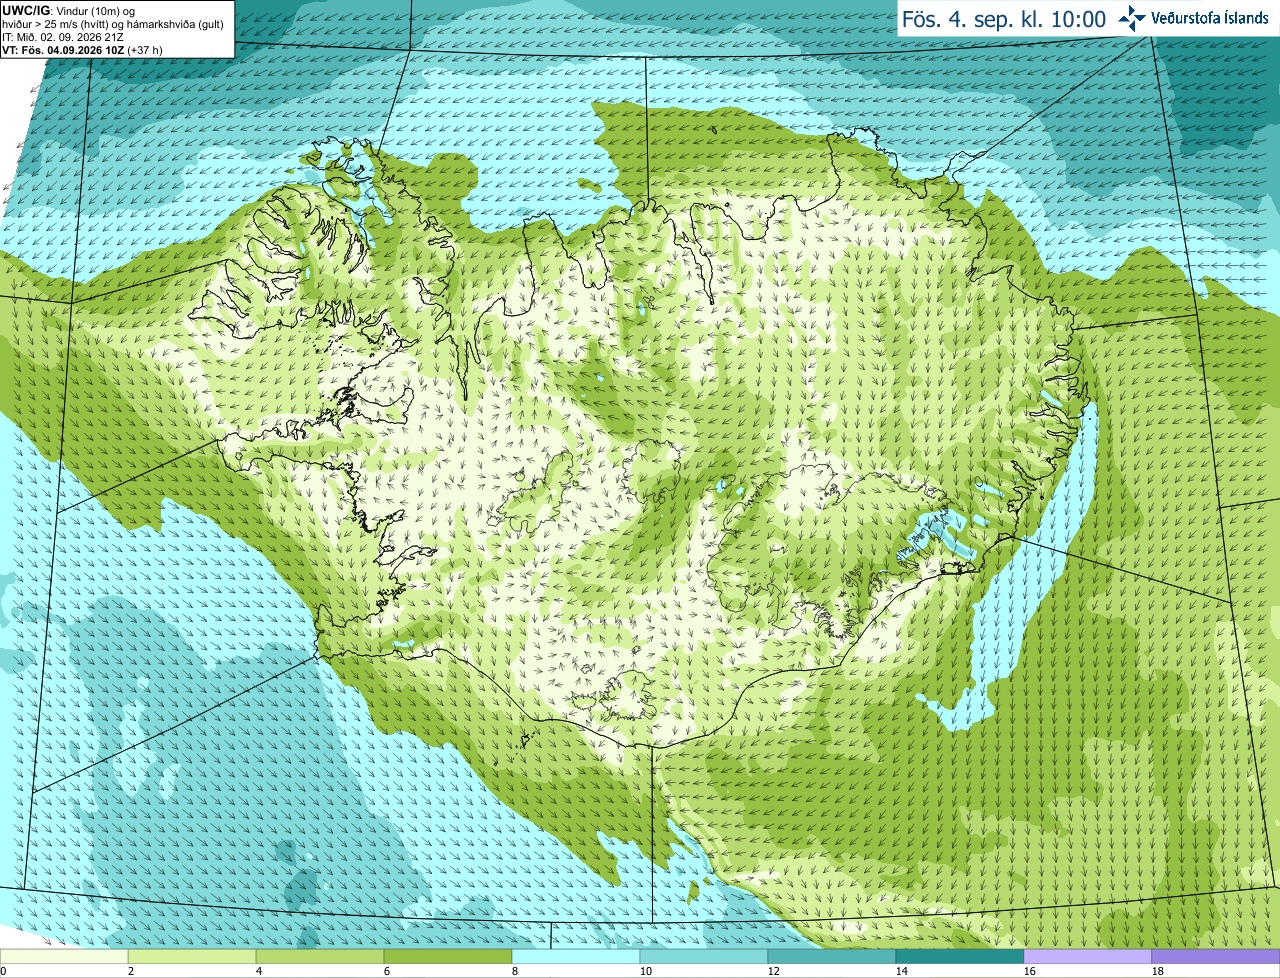Pick the turquoise 10–12 m/s legend swatch

704,957
